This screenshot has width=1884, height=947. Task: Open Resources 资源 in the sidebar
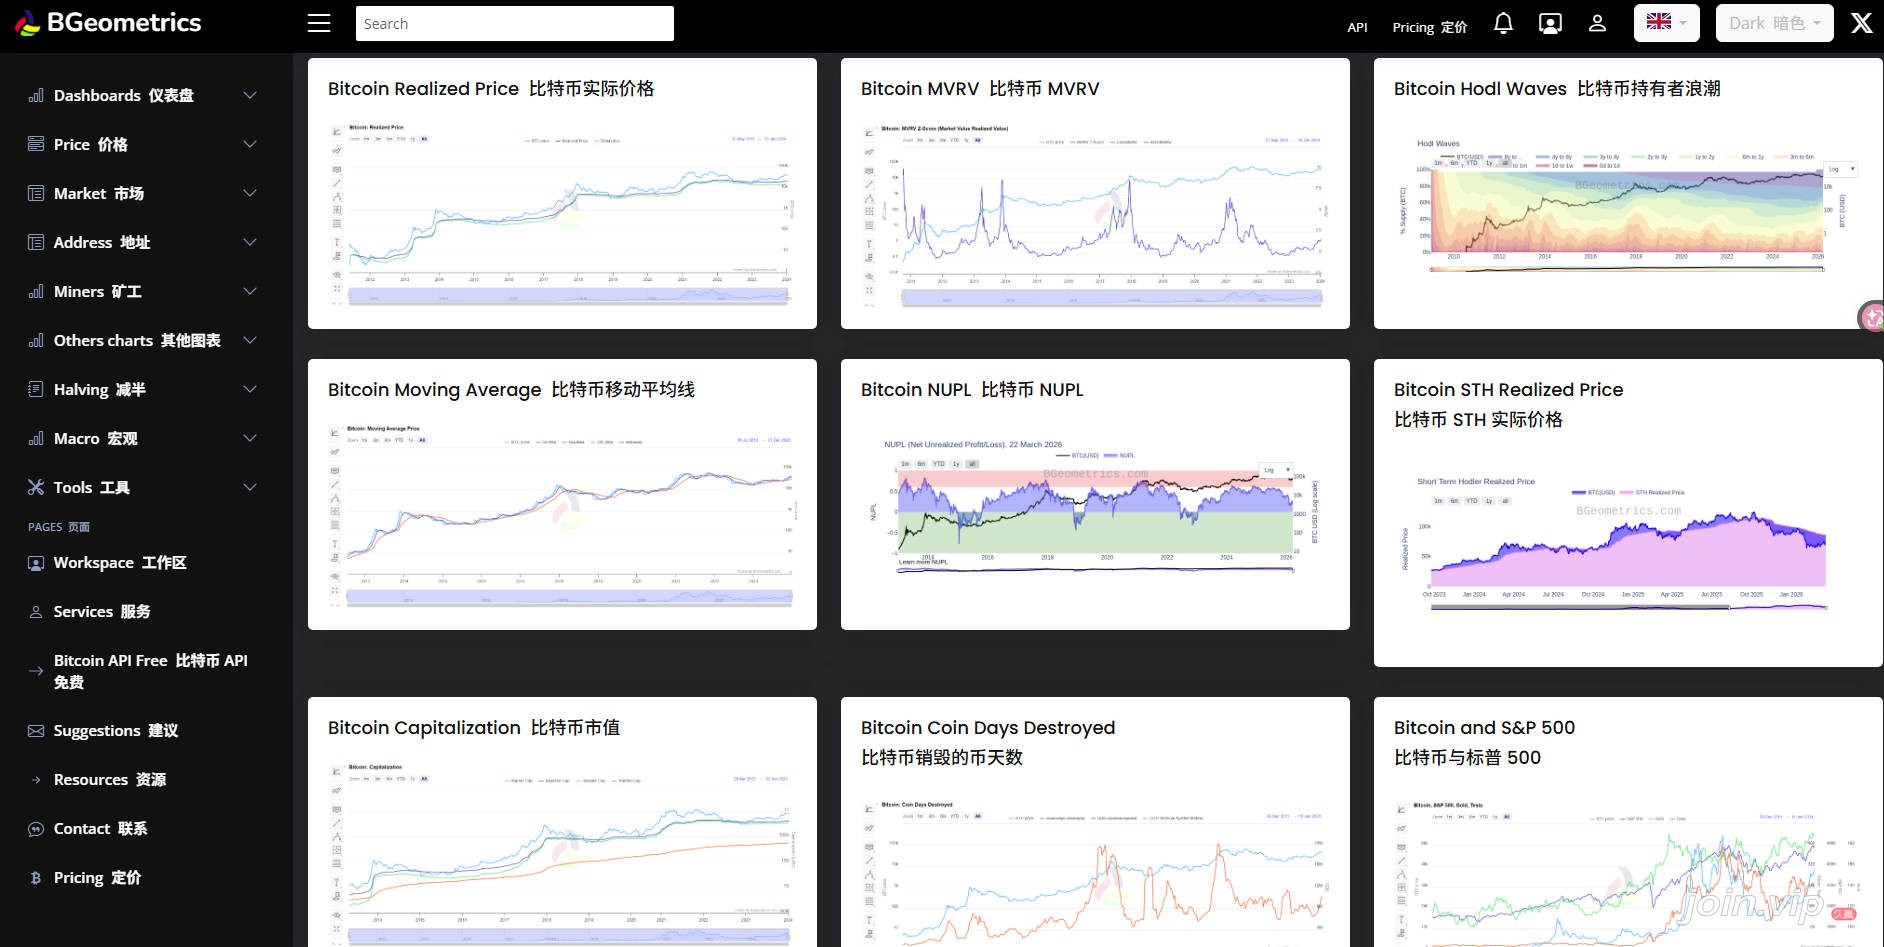click(x=110, y=780)
